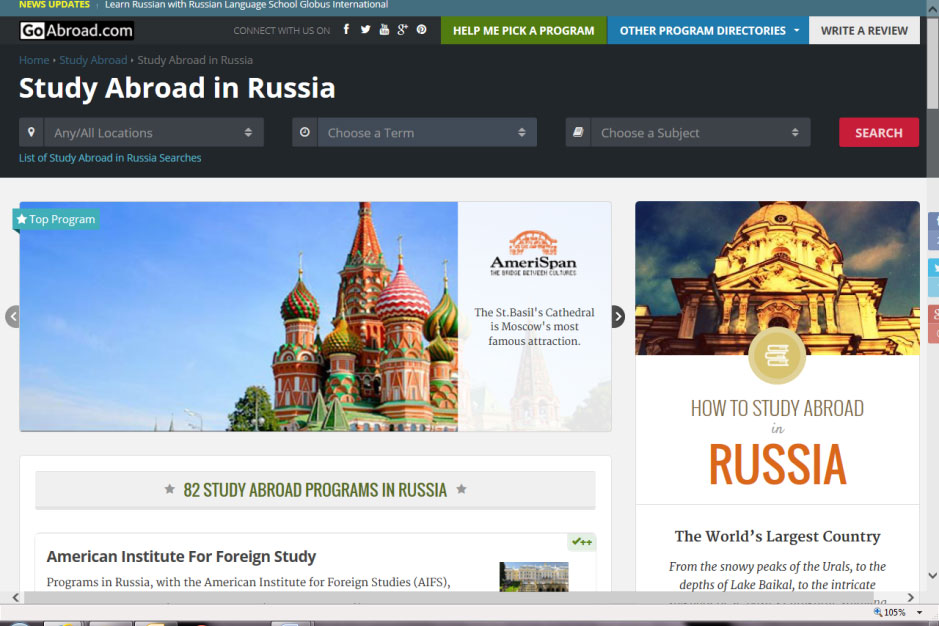Screen dimensions: 939x626
Task: Click the Top Program badge
Action: [x=56, y=219]
